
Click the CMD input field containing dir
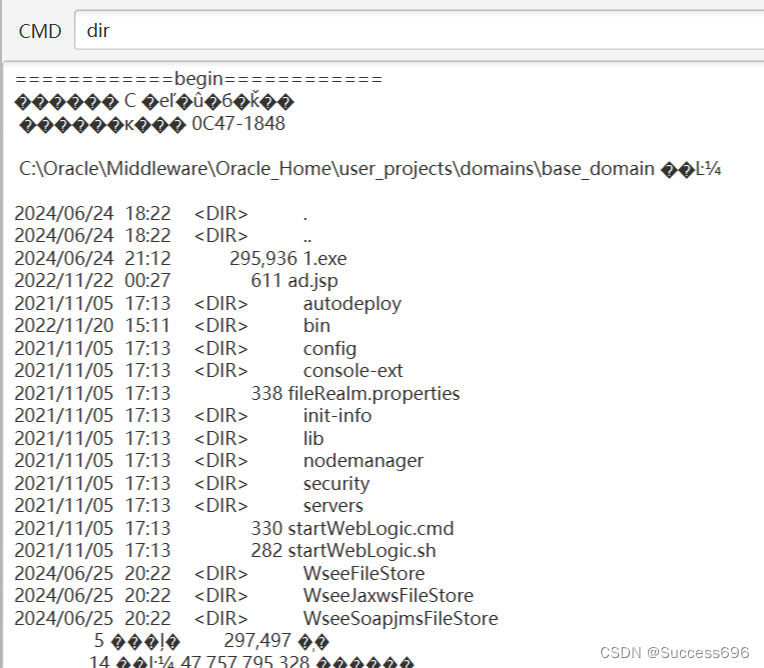[419, 30]
